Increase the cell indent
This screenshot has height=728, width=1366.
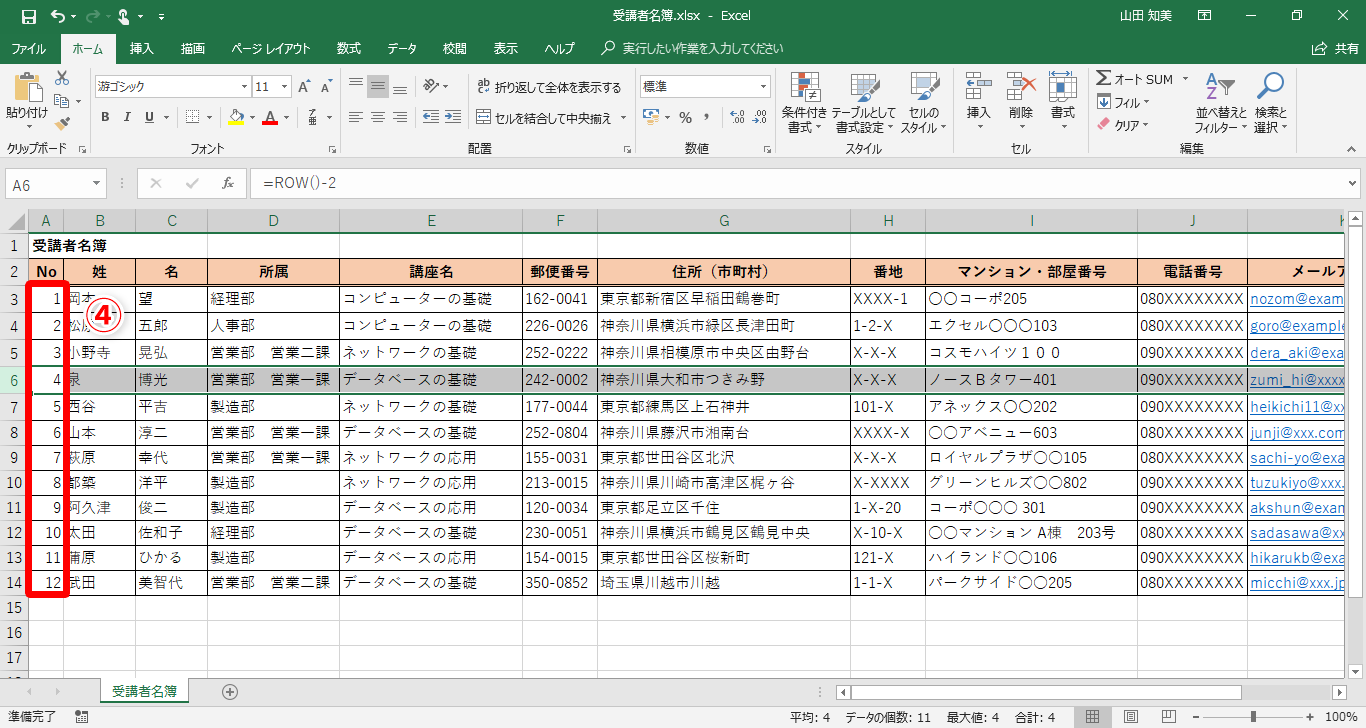click(x=452, y=117)
